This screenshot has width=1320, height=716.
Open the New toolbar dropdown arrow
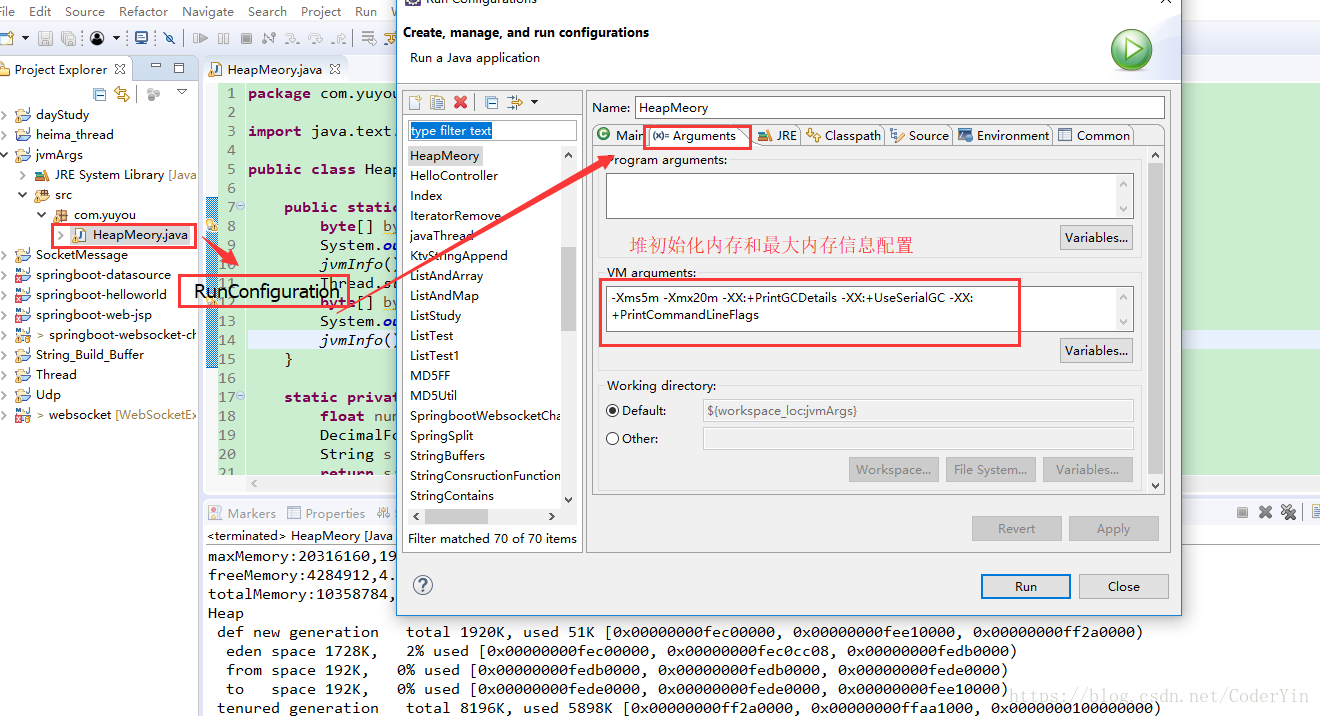25,38
